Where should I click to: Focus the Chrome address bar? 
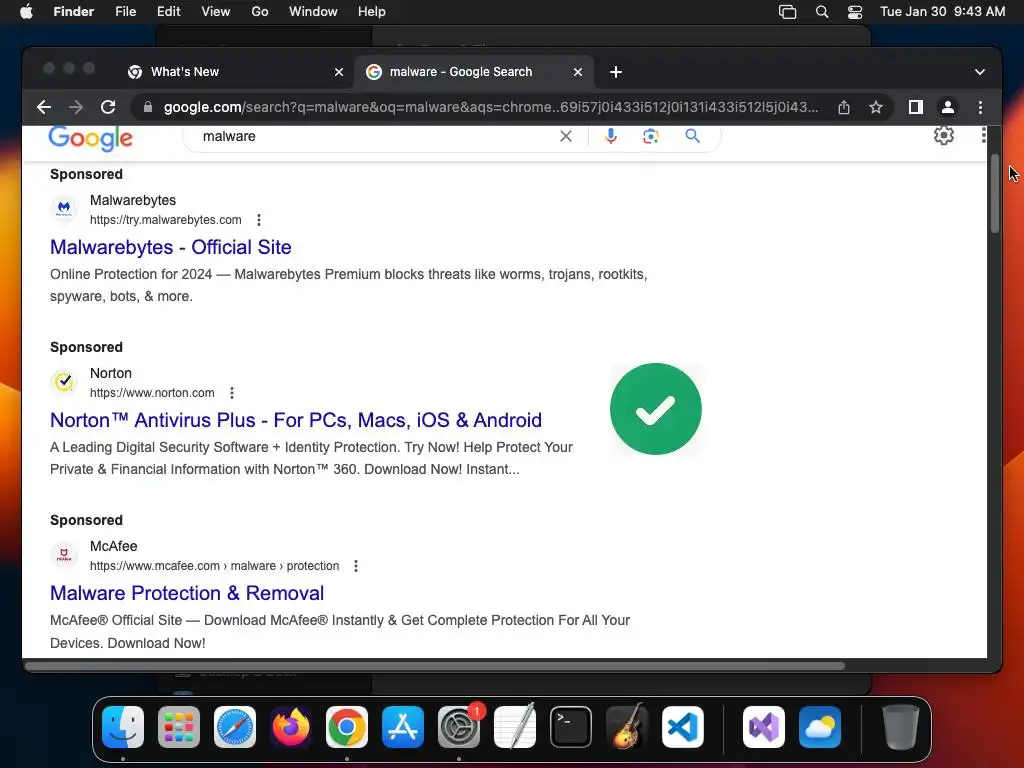[490, 107]
